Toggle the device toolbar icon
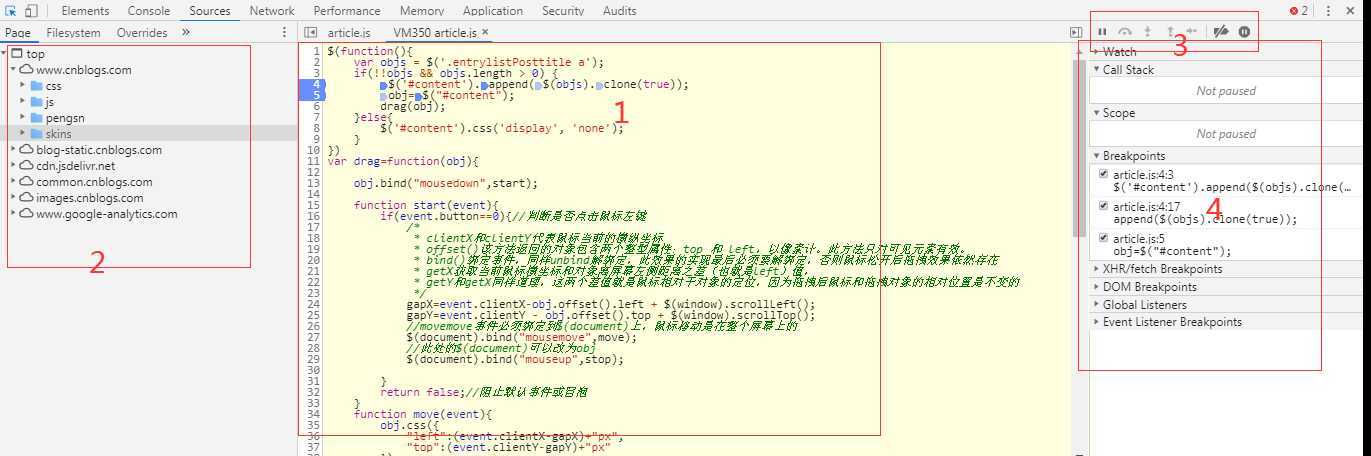1371x456 pixels. click(31, 11)
